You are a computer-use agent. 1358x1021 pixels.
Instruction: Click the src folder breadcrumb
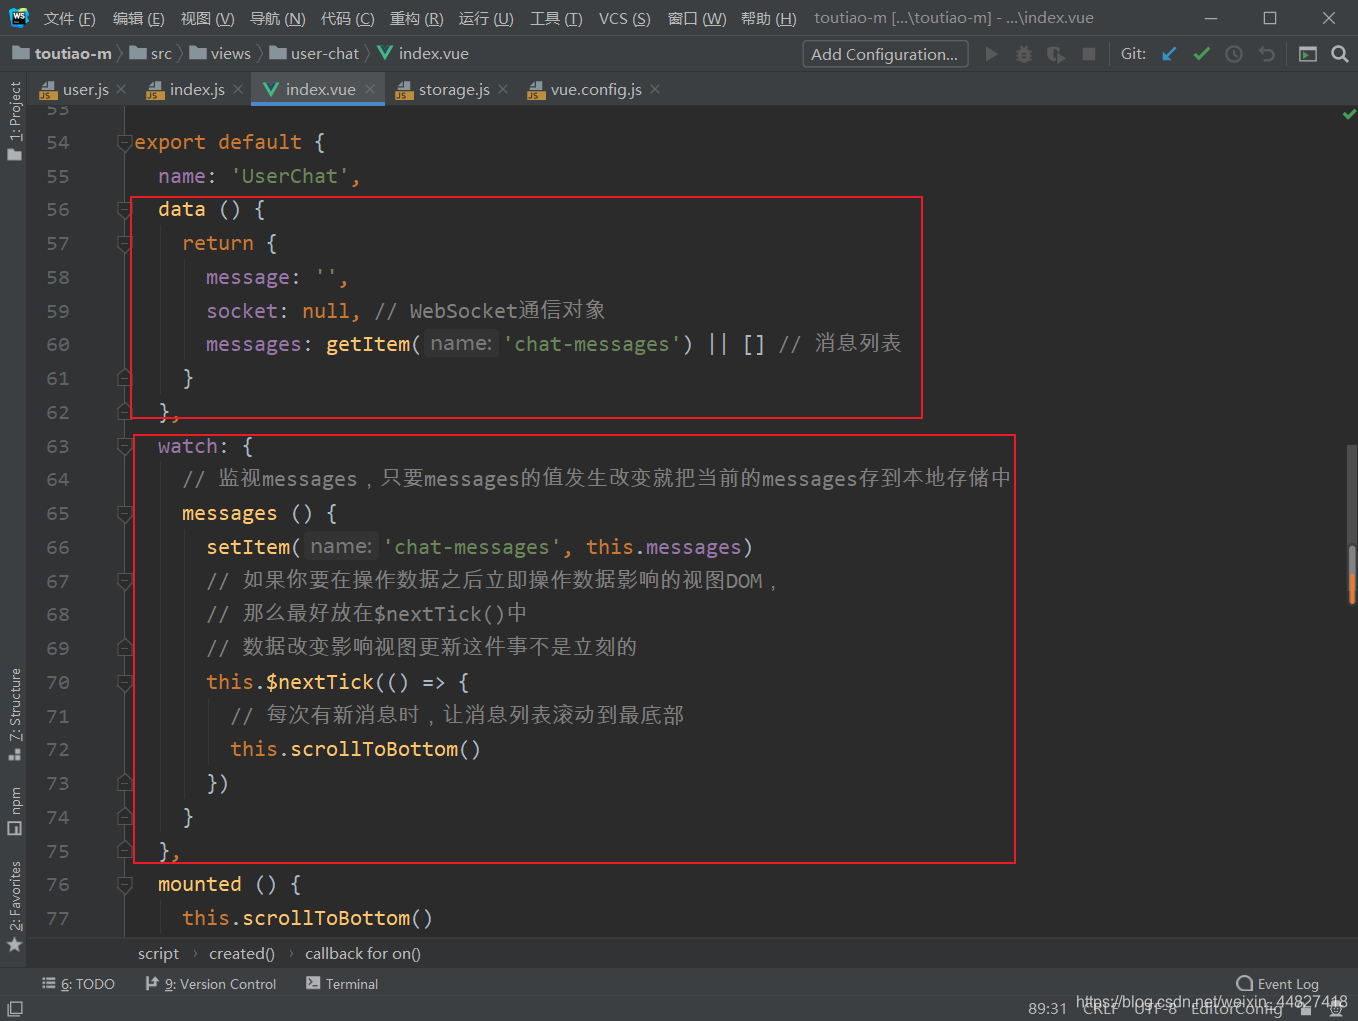click(151, 53)
